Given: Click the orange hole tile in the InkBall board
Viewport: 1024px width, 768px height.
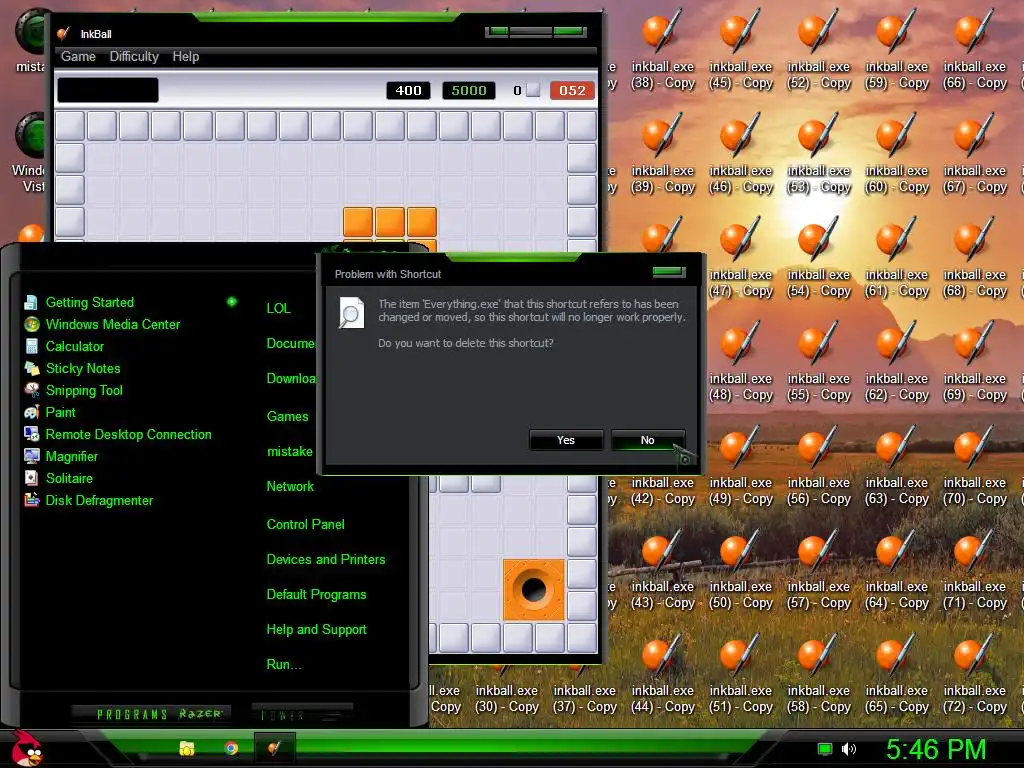Looking at the screenshot, I should pos(534,589).
